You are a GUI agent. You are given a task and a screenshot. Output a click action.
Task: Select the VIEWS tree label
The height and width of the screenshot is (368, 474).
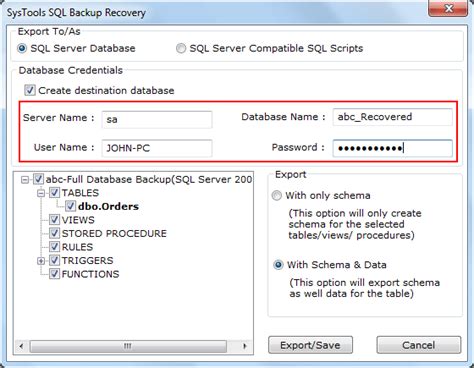tap(78, 220)
